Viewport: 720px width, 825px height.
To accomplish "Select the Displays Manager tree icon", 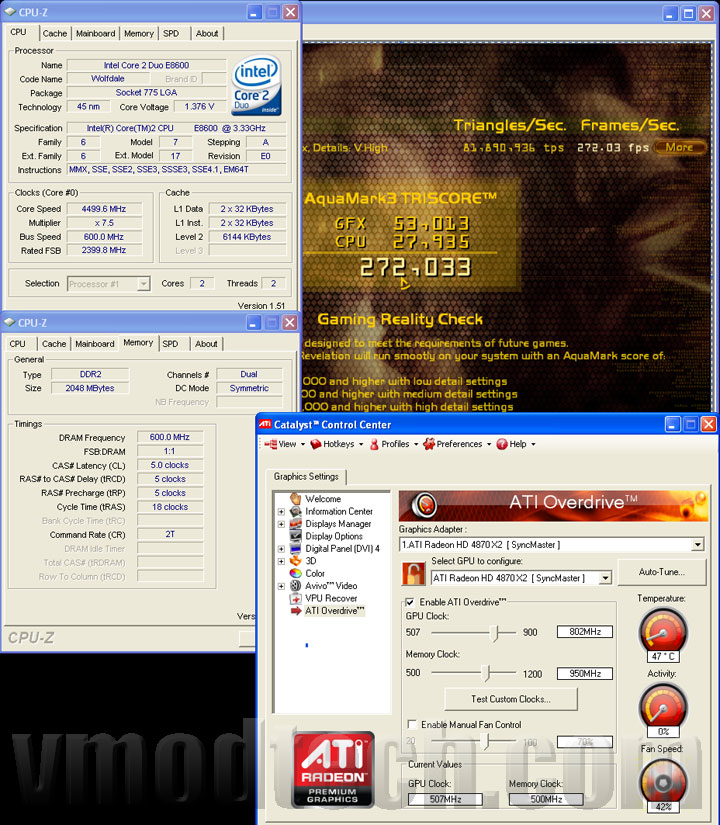I will pos(296,524).
